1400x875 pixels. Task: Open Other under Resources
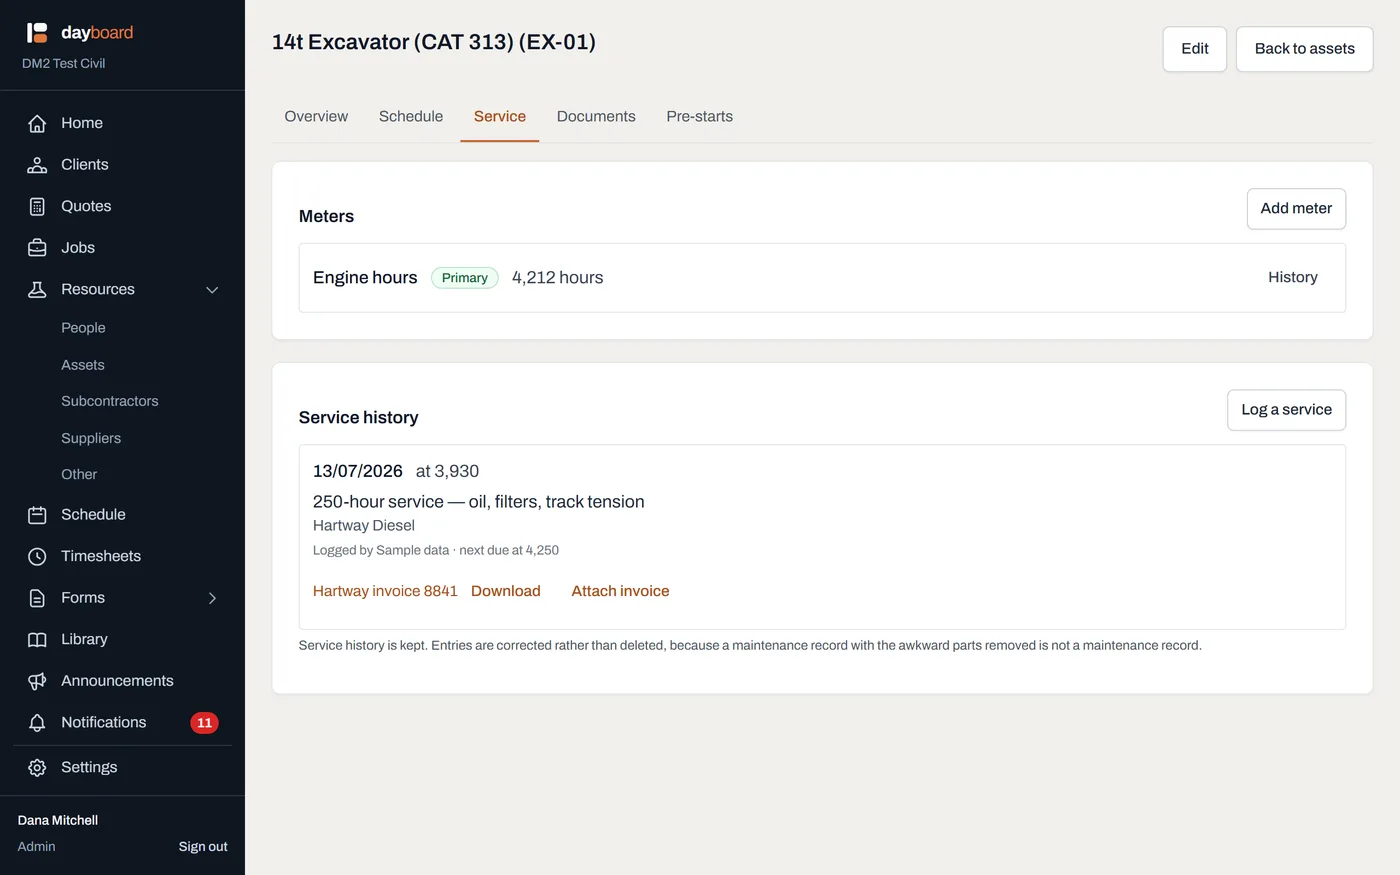(x=79, y=474)
